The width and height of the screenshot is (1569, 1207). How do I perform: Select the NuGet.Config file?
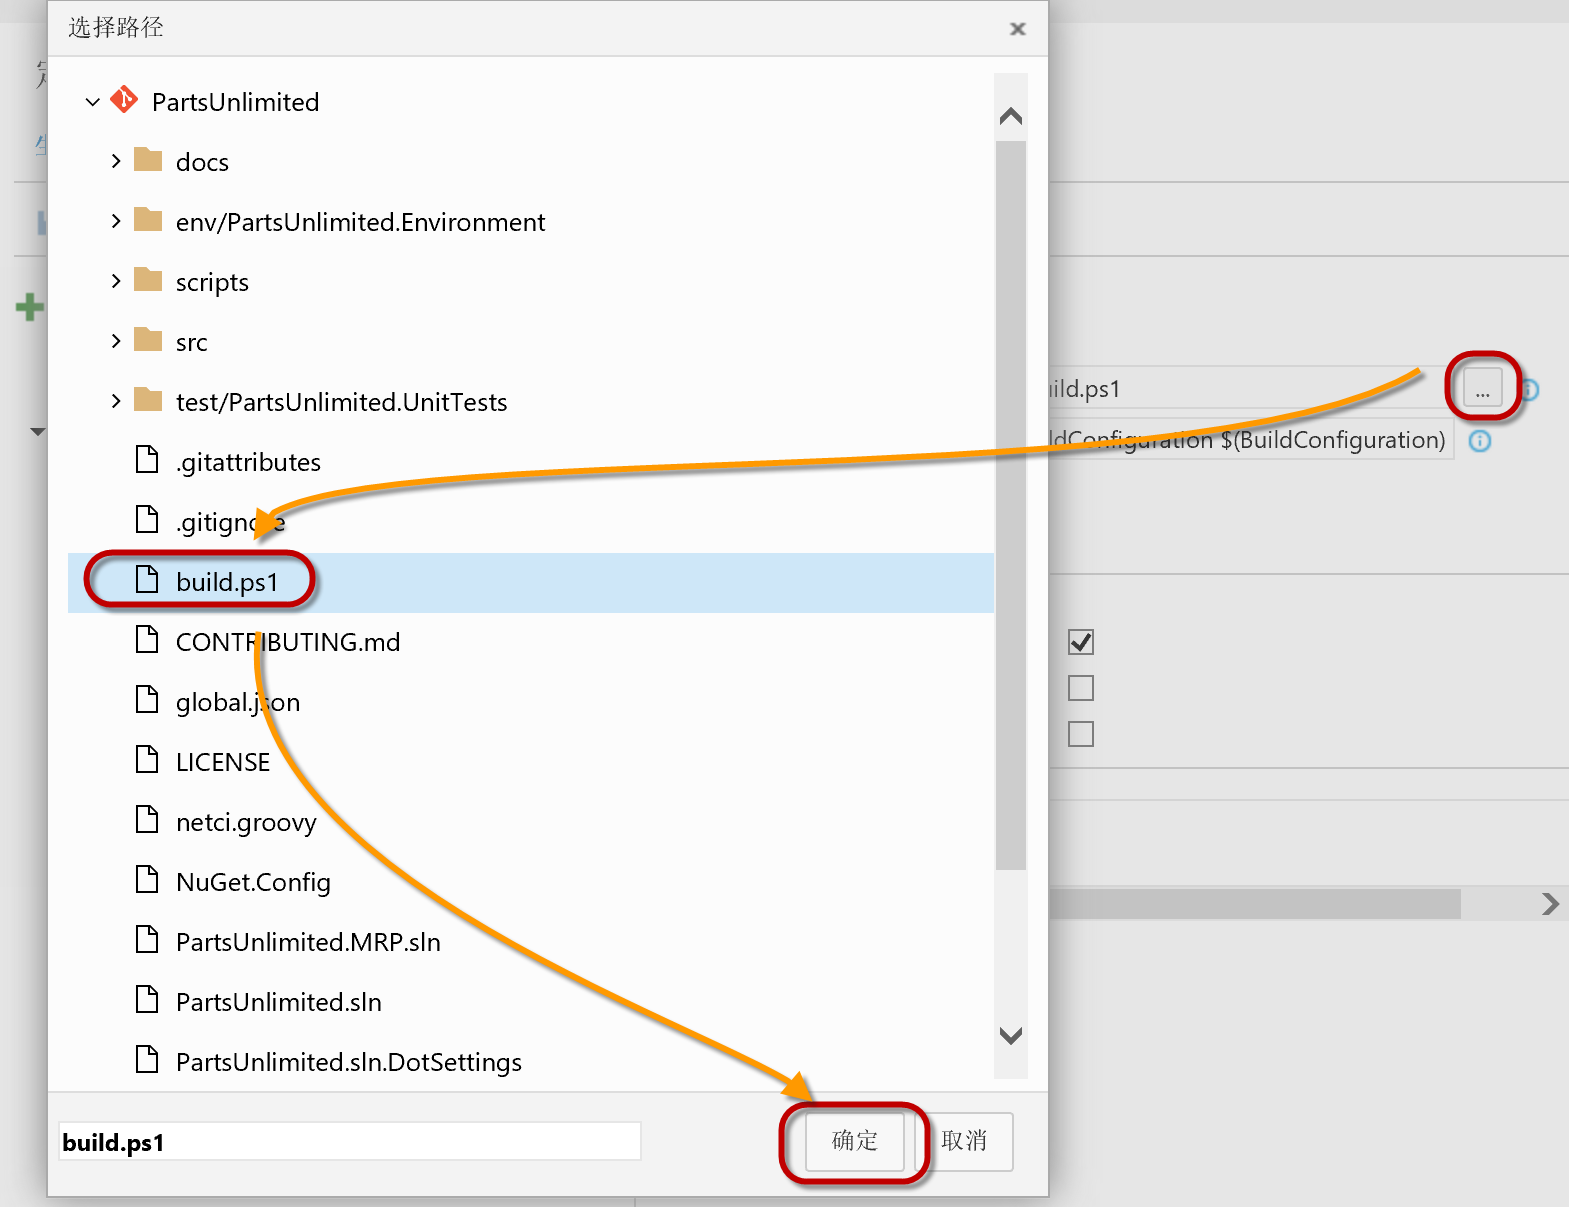pos(253,882)
